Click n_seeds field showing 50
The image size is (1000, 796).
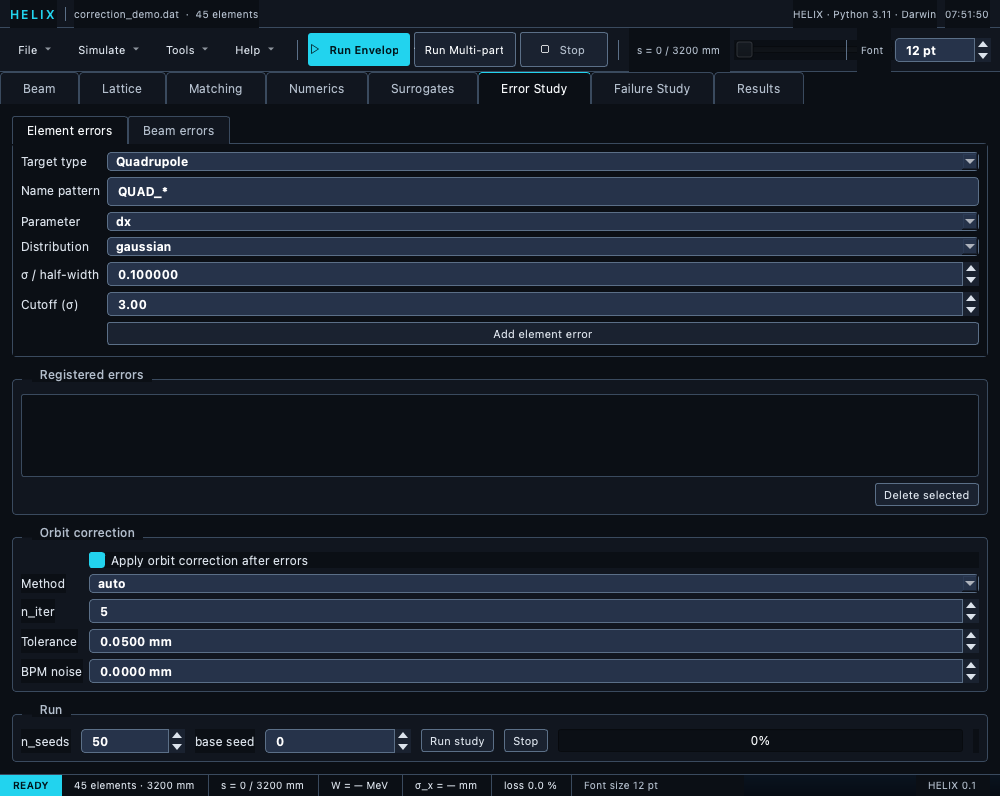point(125,741)
